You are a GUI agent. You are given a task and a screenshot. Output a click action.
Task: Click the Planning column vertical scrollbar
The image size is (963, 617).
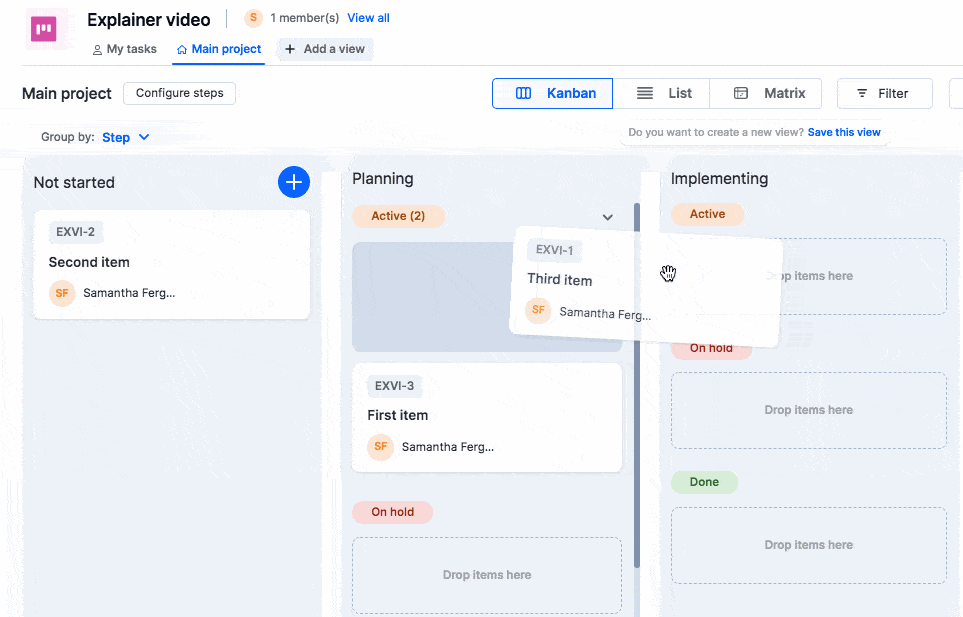point(636,400)
